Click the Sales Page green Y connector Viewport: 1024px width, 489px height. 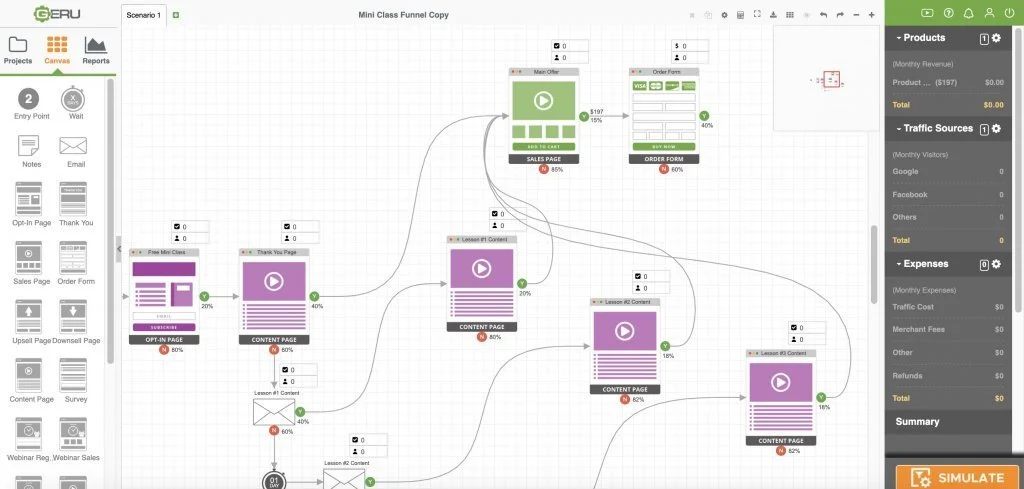pyautogui.click(x=584, y=116)
